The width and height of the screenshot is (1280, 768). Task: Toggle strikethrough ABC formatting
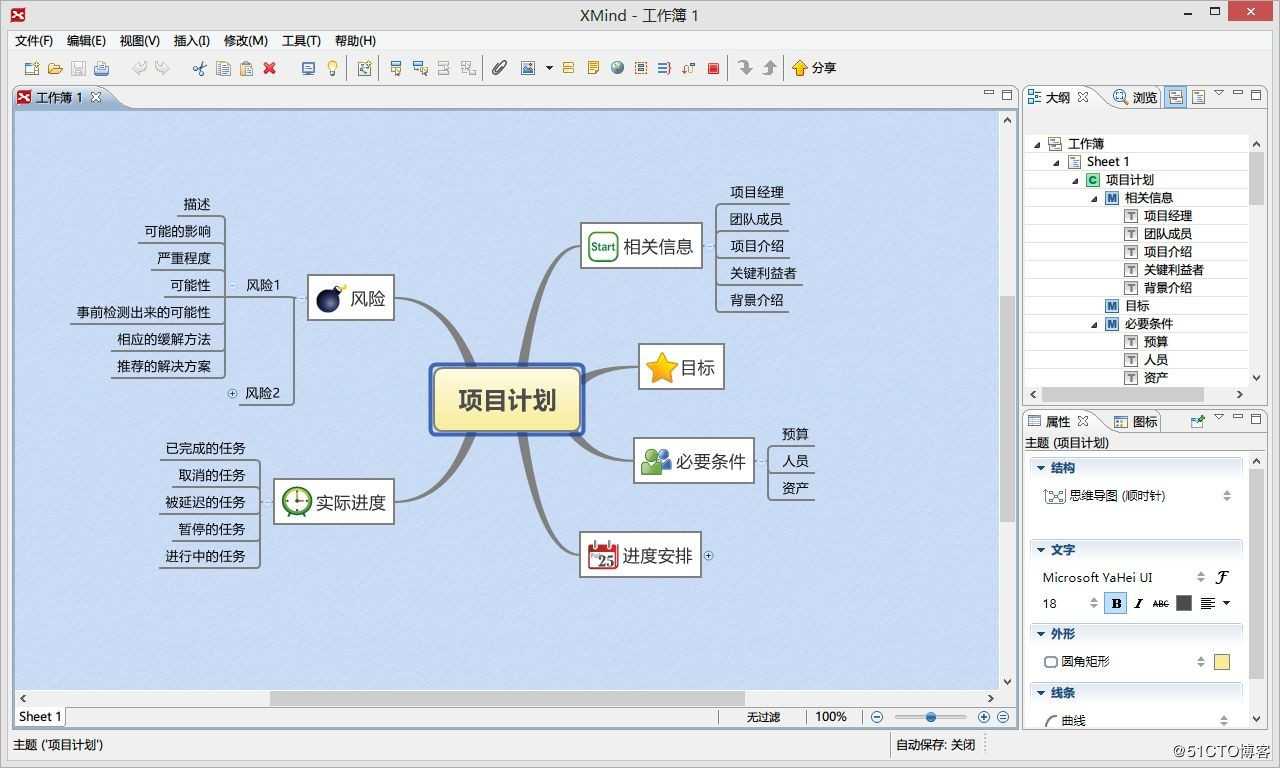1160,603
